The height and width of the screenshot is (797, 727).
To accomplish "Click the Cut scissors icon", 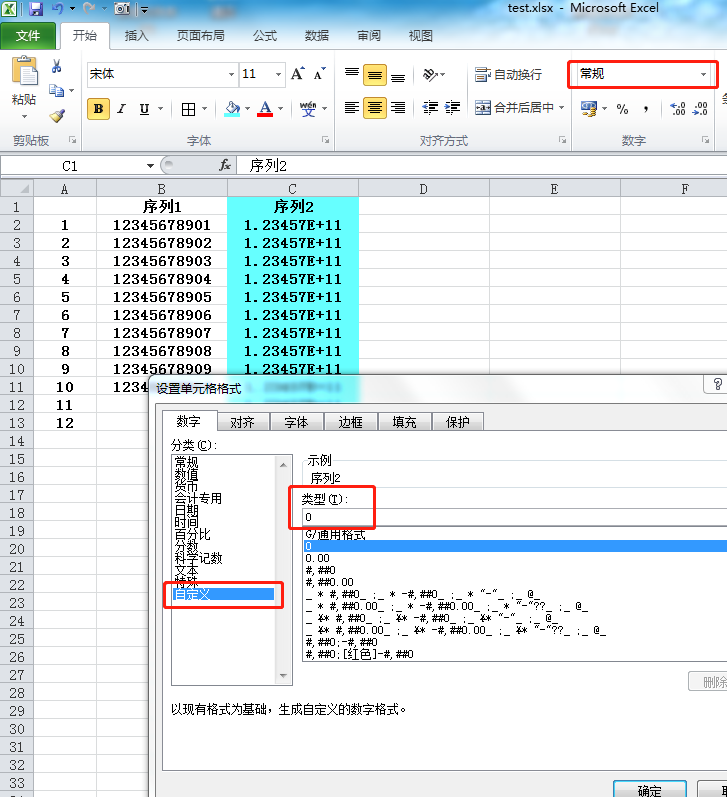I will (x=56, y=66).
